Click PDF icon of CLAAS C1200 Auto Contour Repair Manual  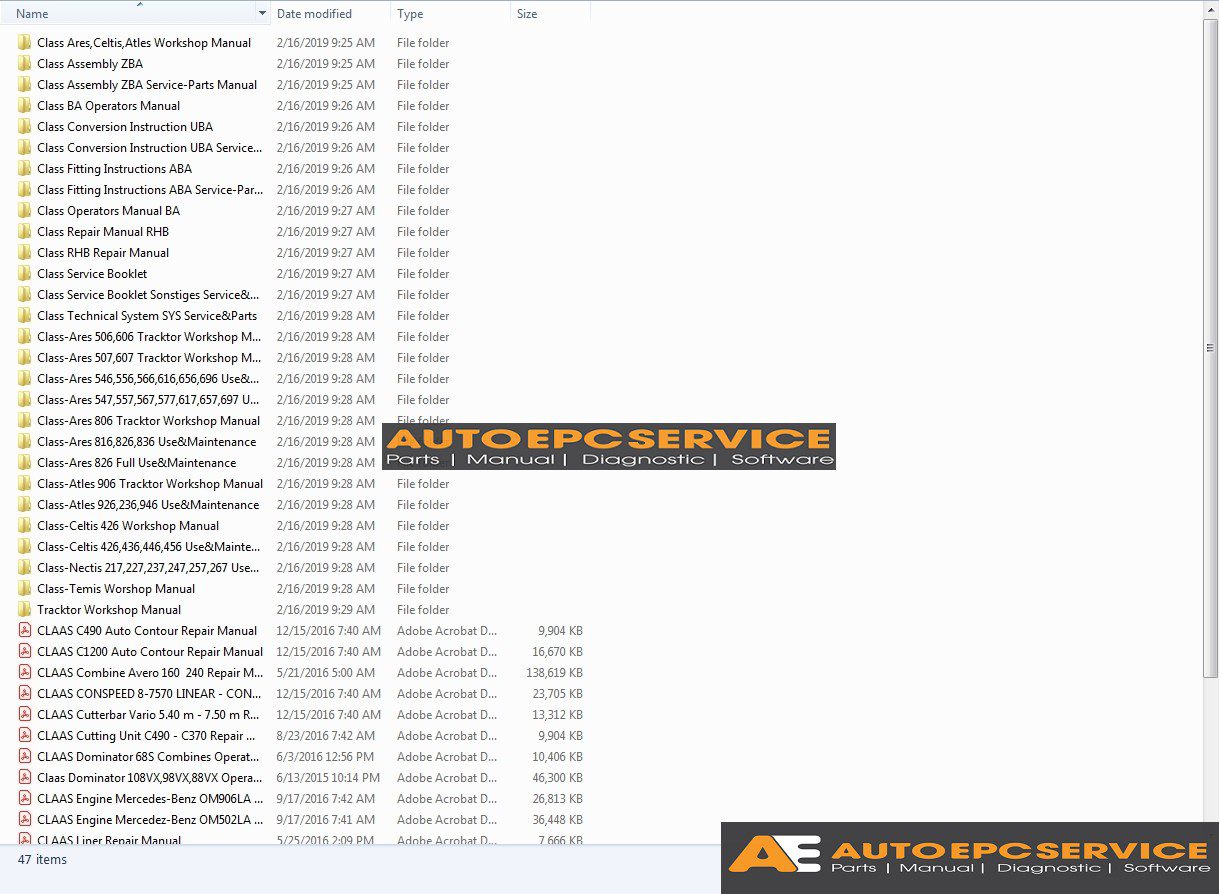pyautogui.click(x=24, y=652)
